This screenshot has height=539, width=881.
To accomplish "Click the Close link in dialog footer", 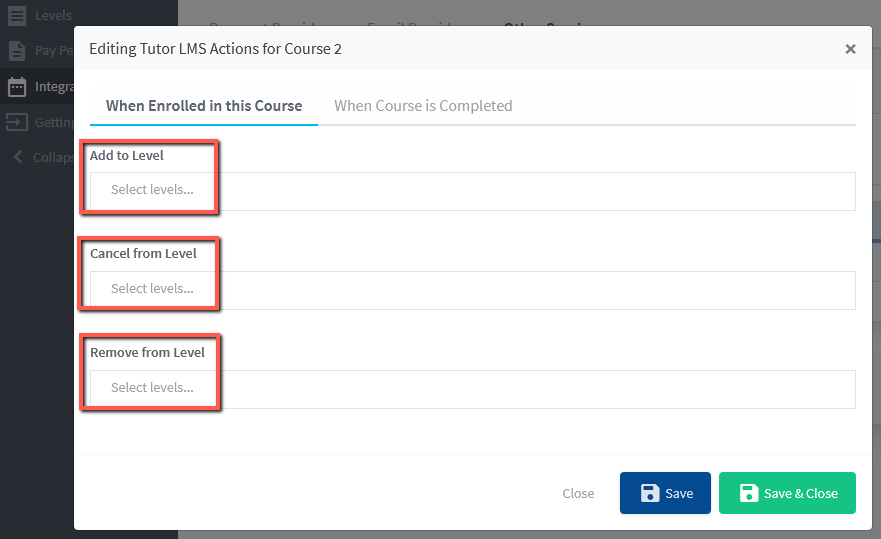I will coord(578,493).
